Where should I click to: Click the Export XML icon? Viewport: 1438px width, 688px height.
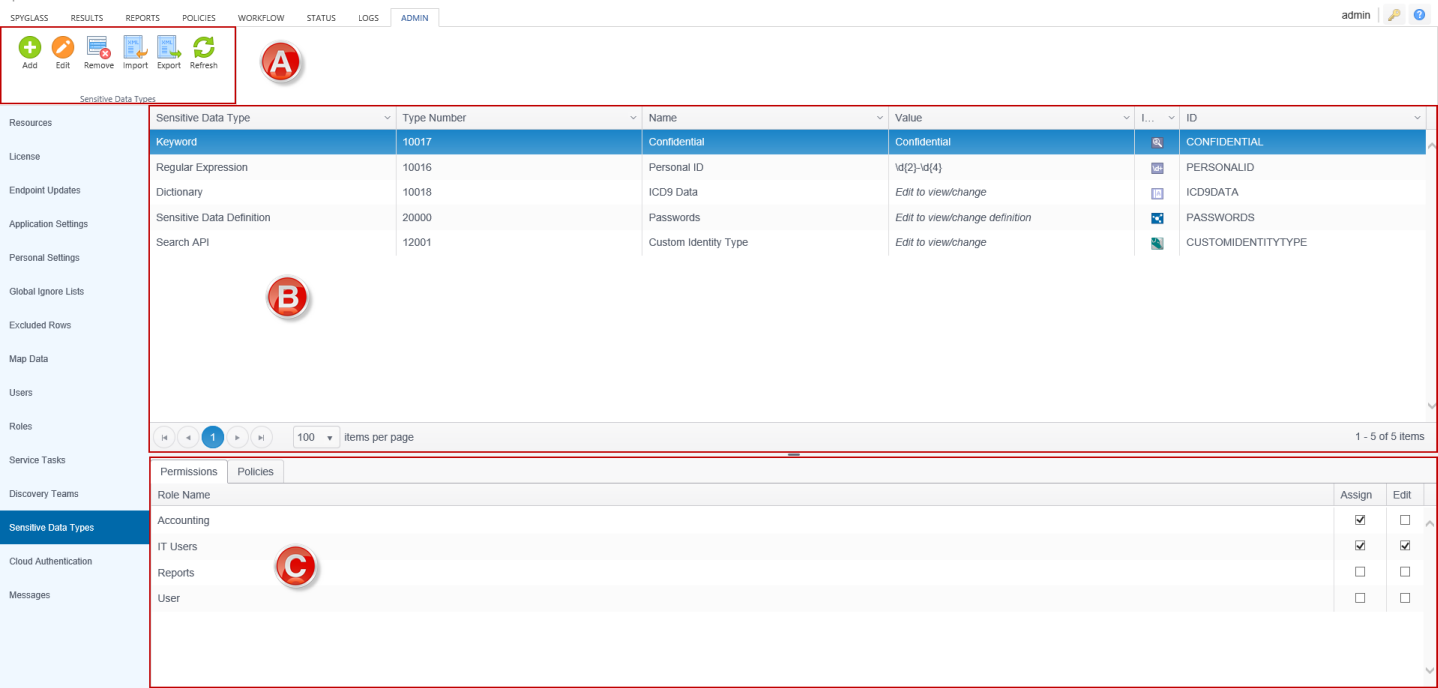[x=169, y=47]
